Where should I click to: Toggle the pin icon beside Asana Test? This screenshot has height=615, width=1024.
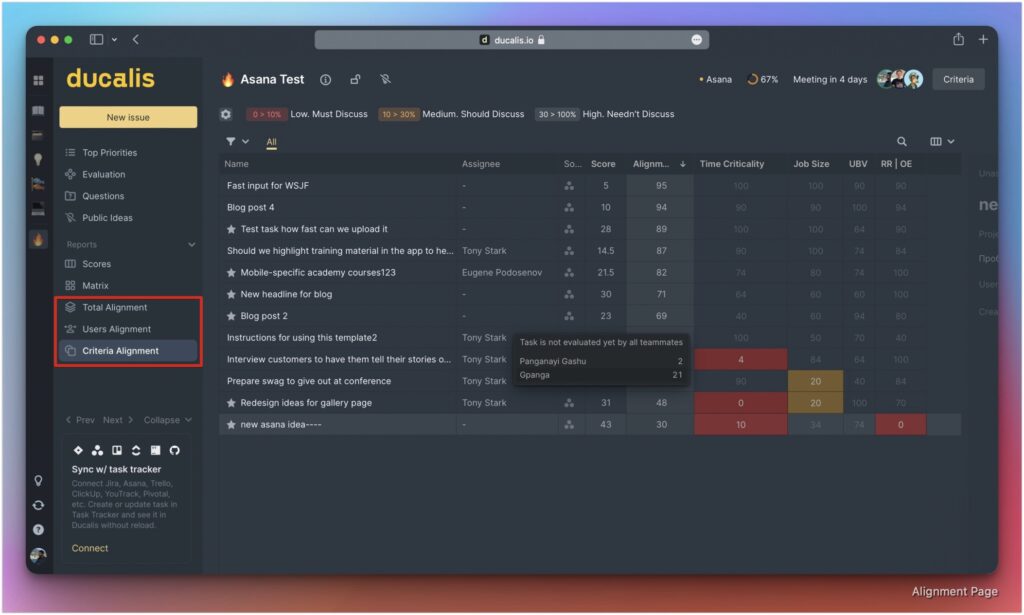point(385,80)
